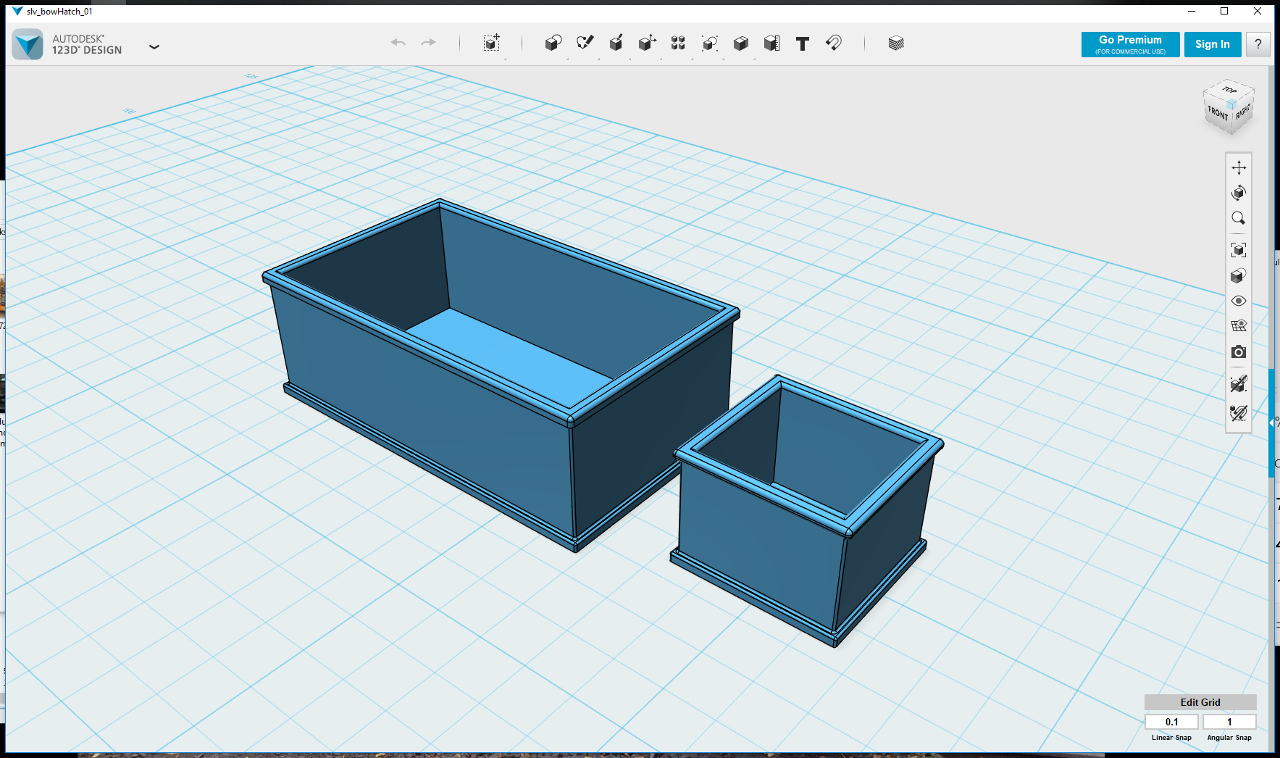The height and width of the screenshot is (758, 1280).
Task: Redo the action with the right arrow
Action: pos(429,43)
